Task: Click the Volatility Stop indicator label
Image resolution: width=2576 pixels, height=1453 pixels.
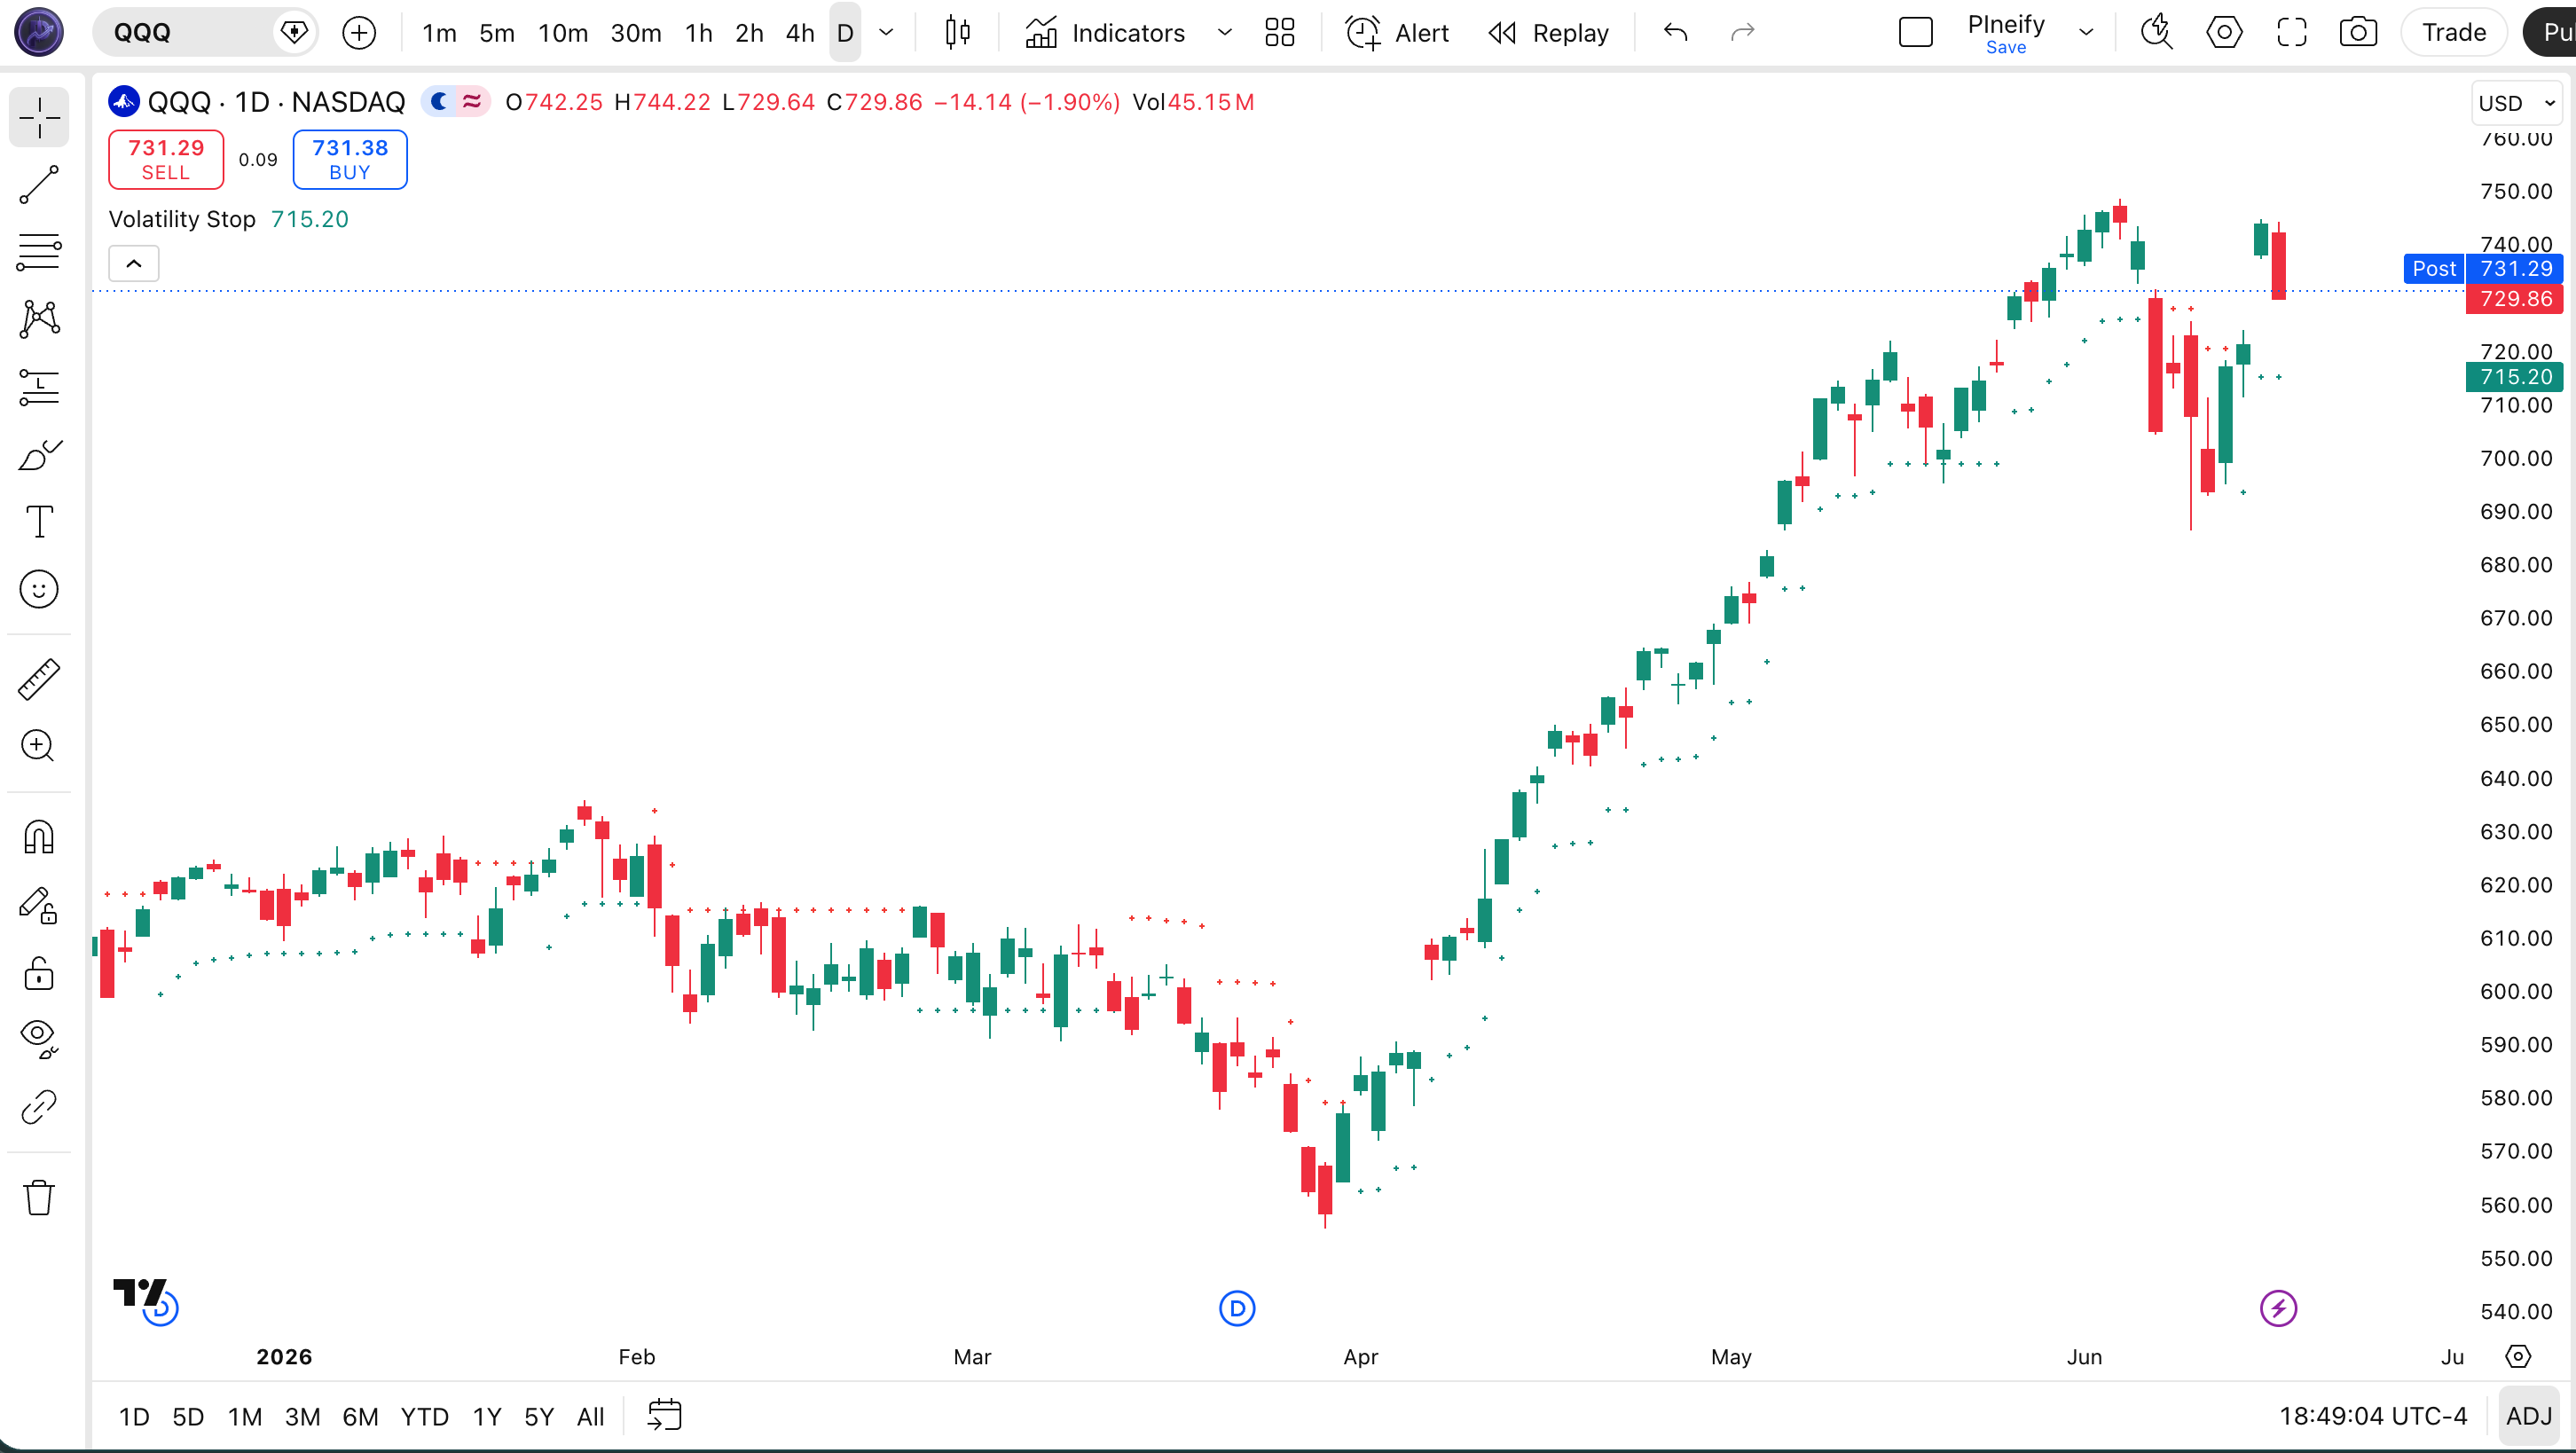Action: (182, 219)
